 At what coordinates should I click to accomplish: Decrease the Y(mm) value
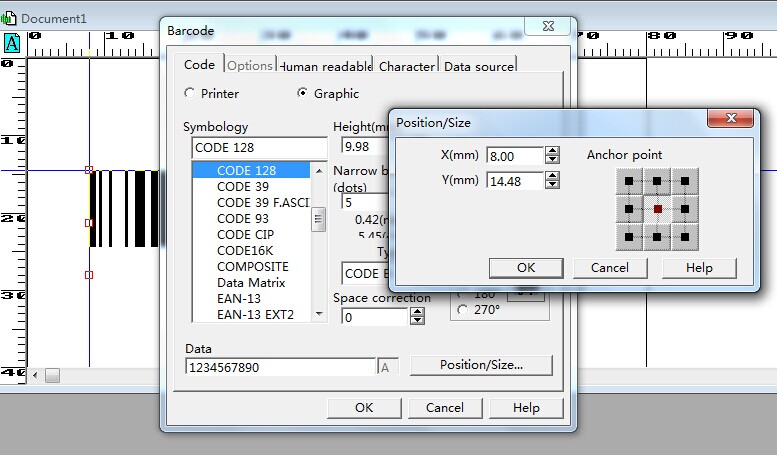click(x=552, y=184)
